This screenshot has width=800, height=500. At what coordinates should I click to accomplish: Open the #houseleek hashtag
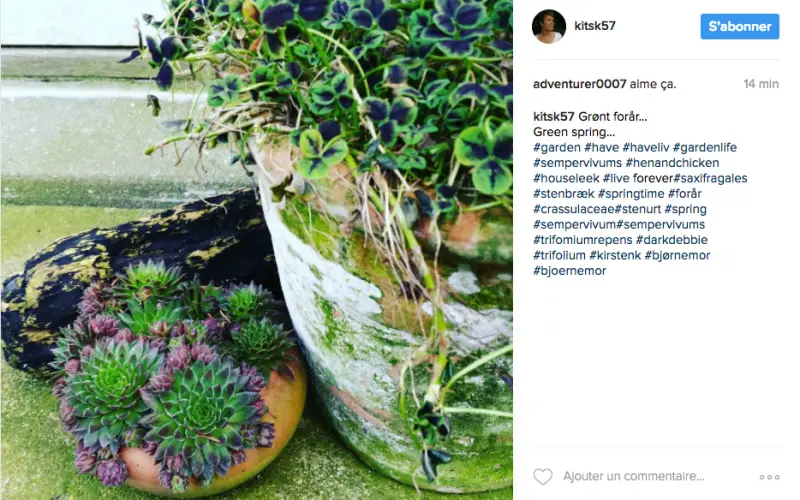pos(566,178)
